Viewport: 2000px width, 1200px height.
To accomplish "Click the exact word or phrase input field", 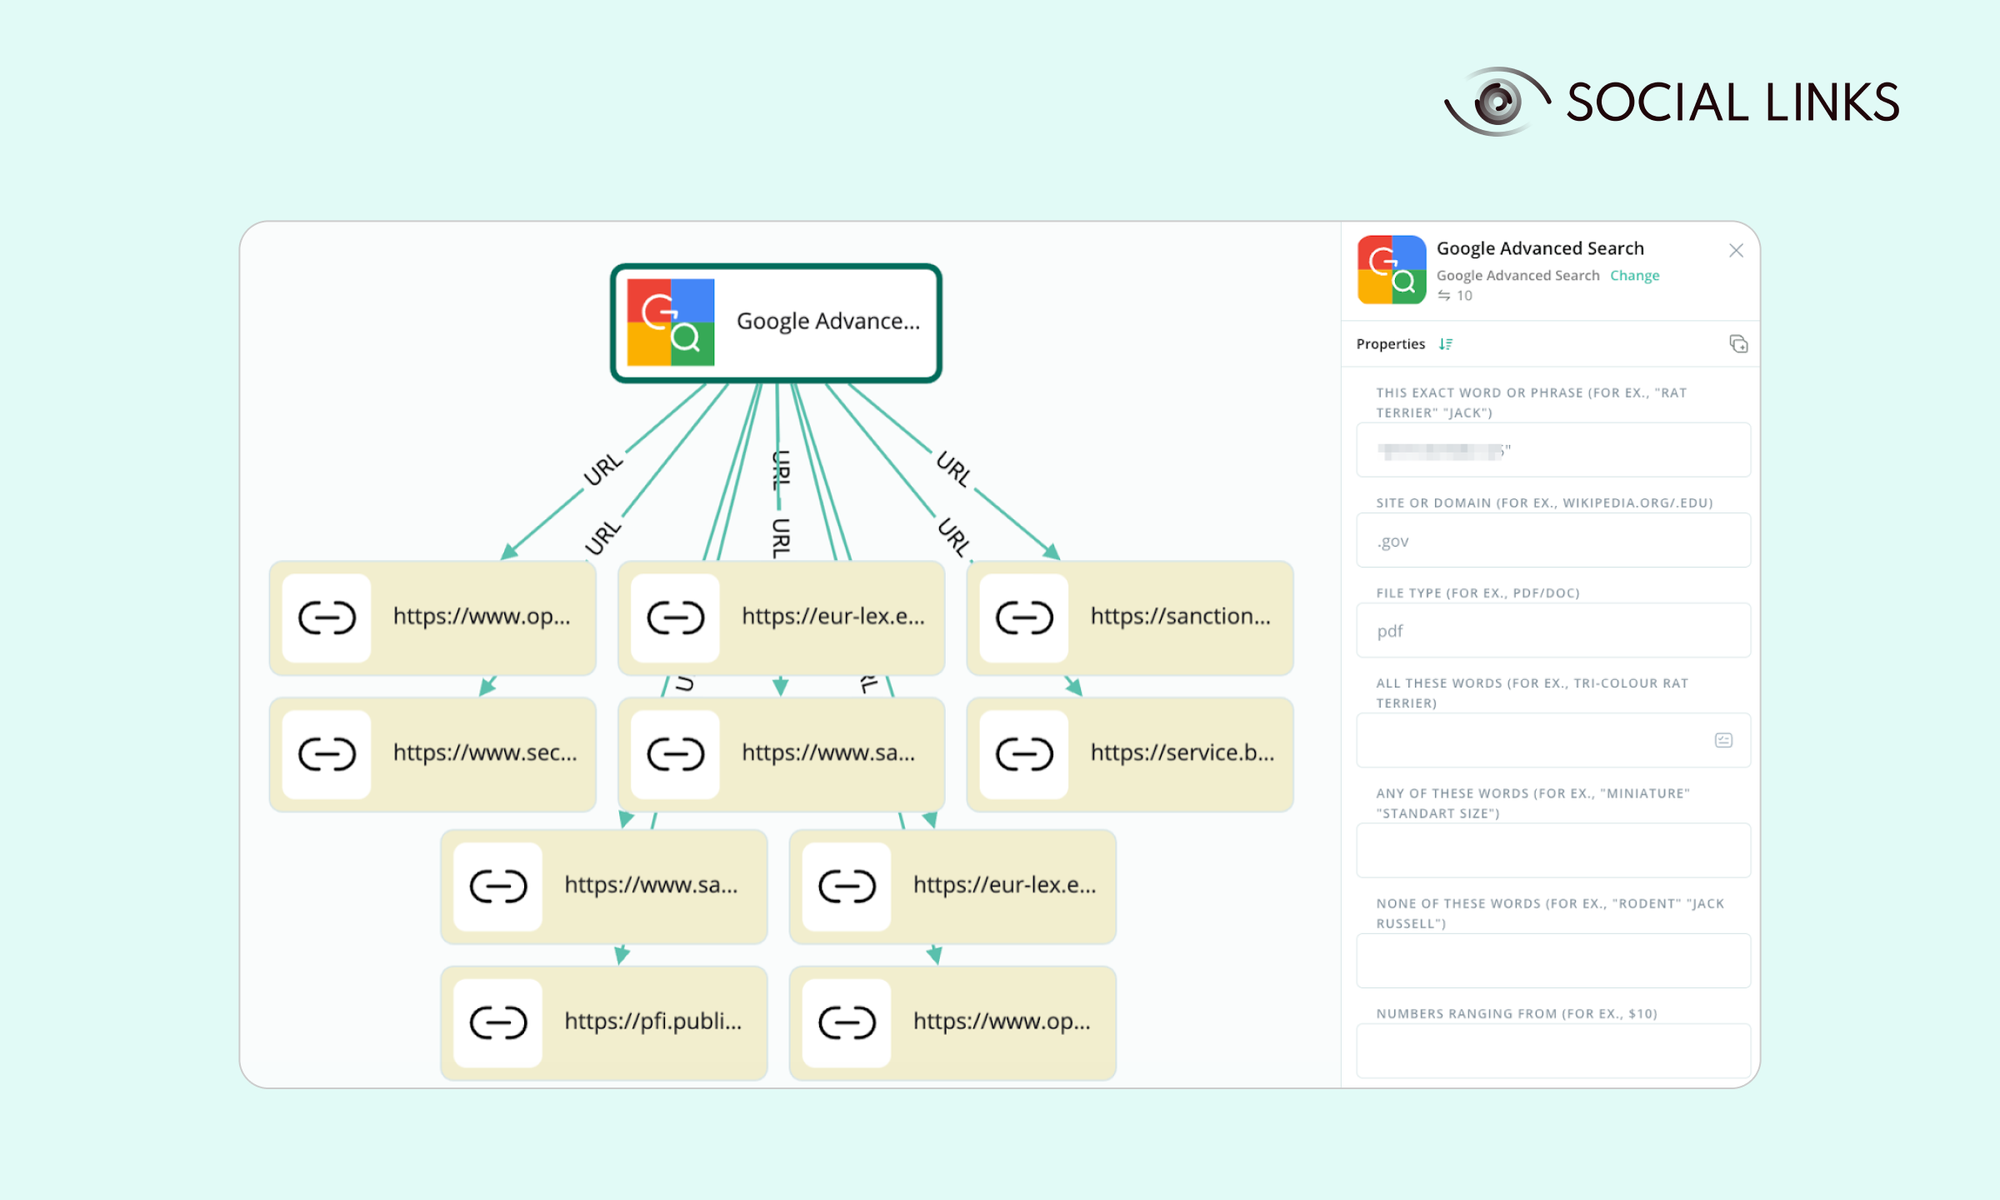I will 1552,451.
